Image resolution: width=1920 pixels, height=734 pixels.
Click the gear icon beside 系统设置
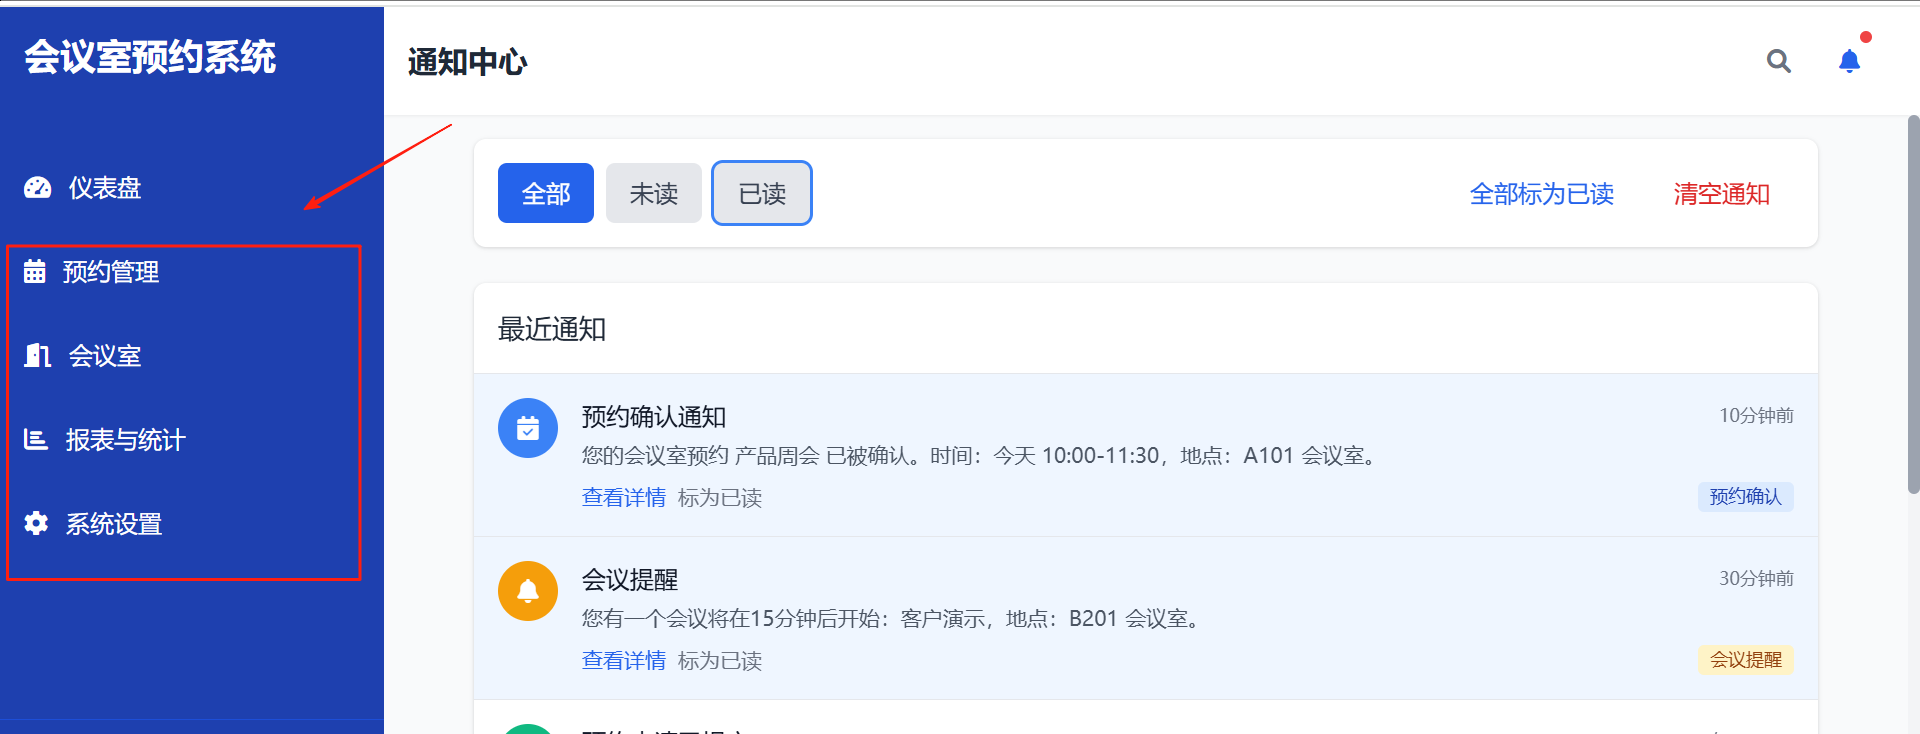pyautogui.click(x=36, y=523)
